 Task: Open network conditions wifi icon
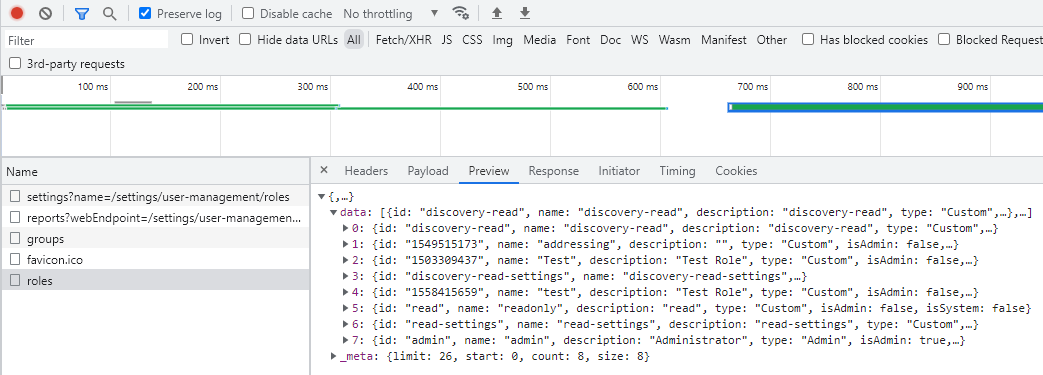(x=460, y=13)
